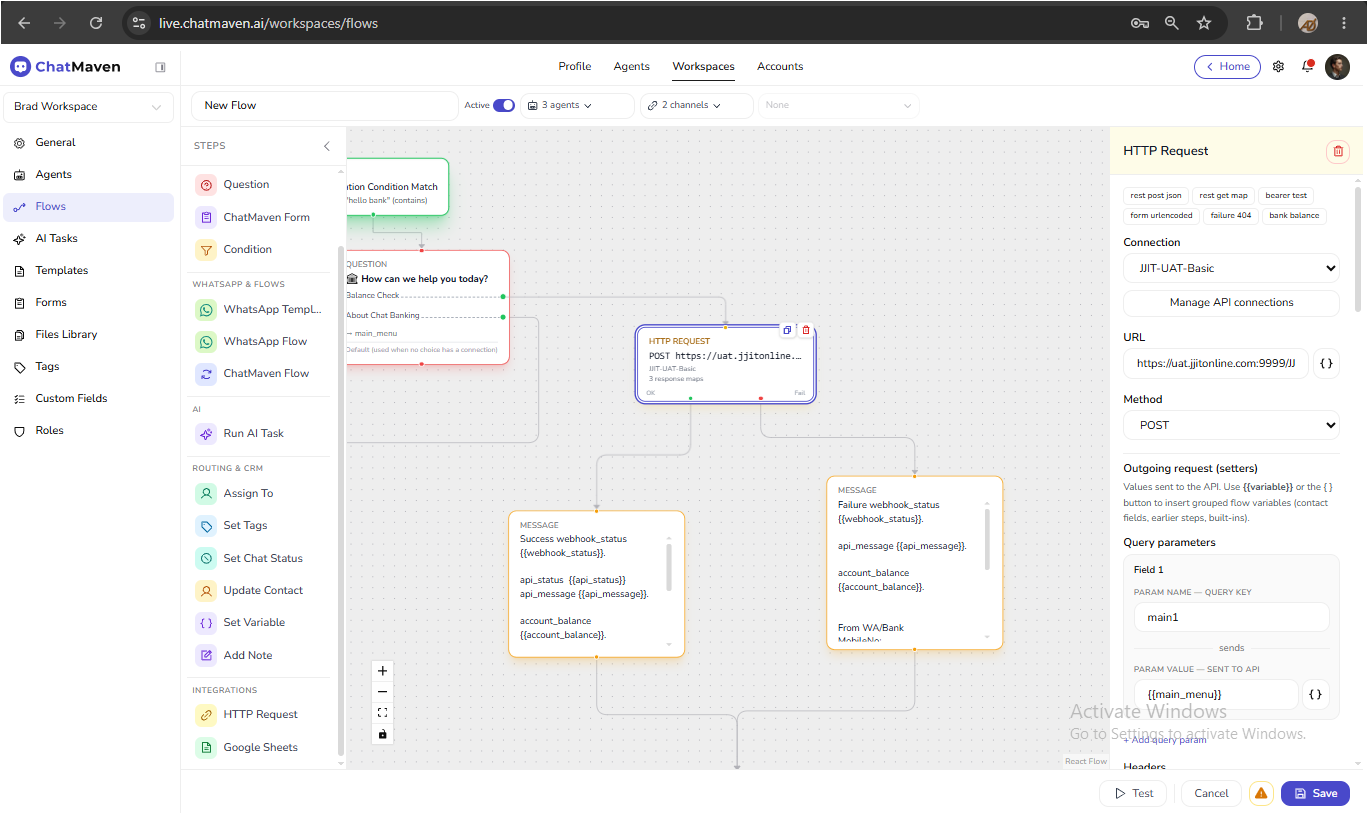Screen dimensions: 1367x817
Task: Open General in the sidebar
Action: pos(88,143)
